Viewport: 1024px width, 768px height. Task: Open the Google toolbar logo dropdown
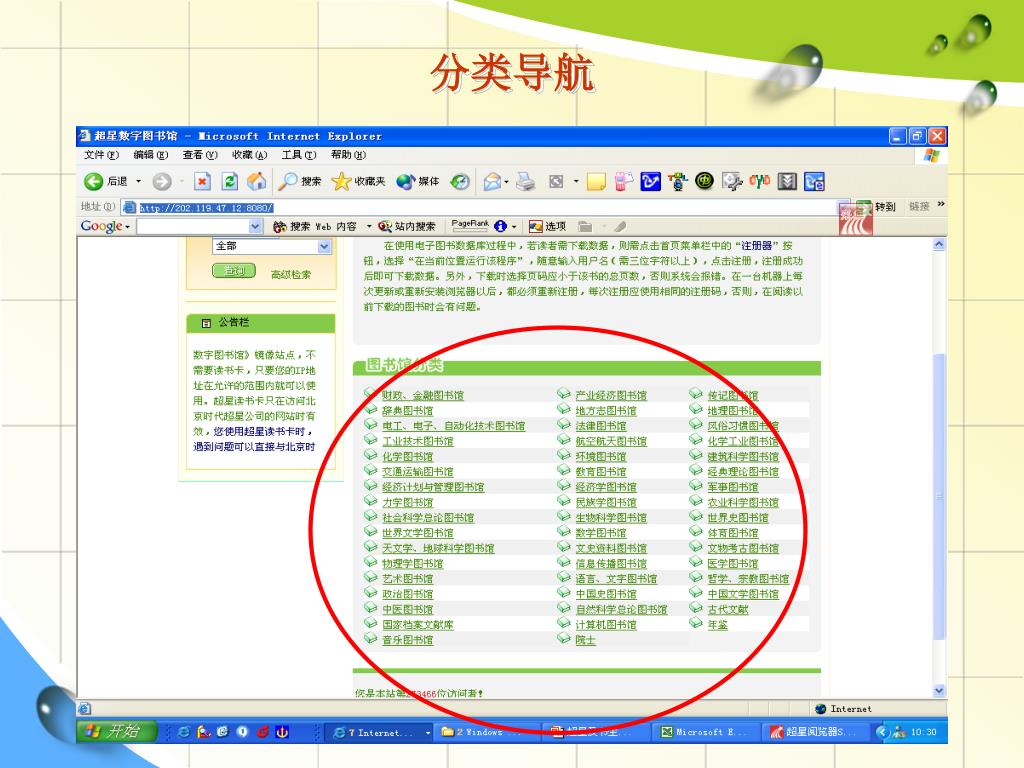[104, 226]
